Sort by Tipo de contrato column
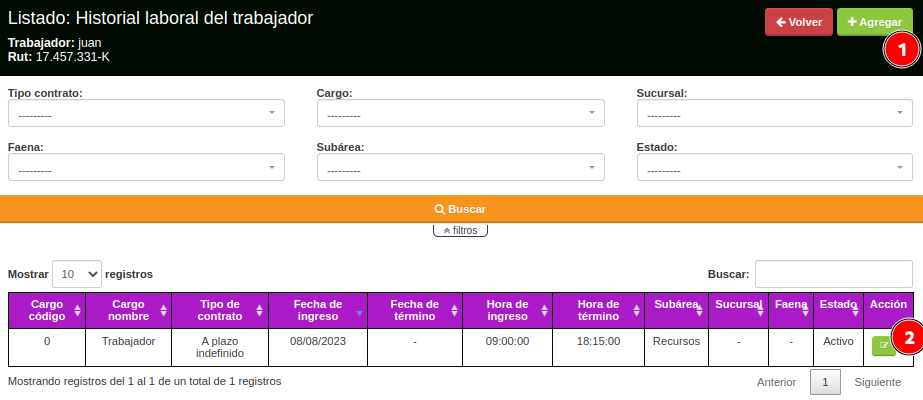 pyautogui.click(x=220, y=311)
